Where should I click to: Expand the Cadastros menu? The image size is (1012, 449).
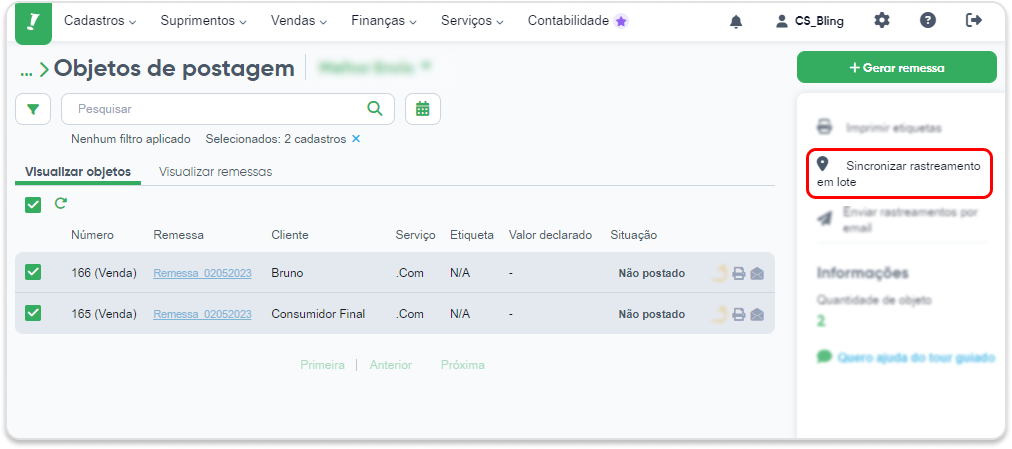coord(100,21)
